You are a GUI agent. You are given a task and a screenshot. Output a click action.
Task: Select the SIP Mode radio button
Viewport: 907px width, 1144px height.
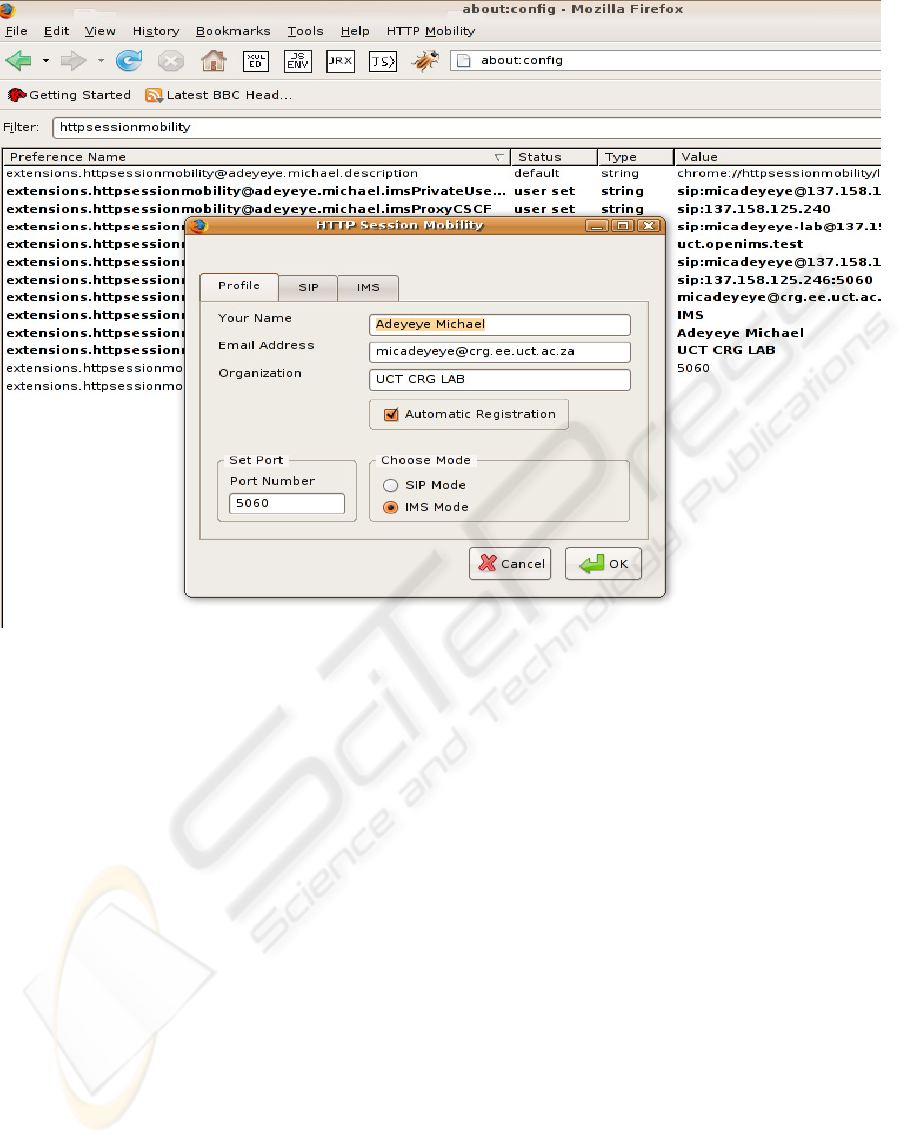pyautogui.click(x=391, y=485)
